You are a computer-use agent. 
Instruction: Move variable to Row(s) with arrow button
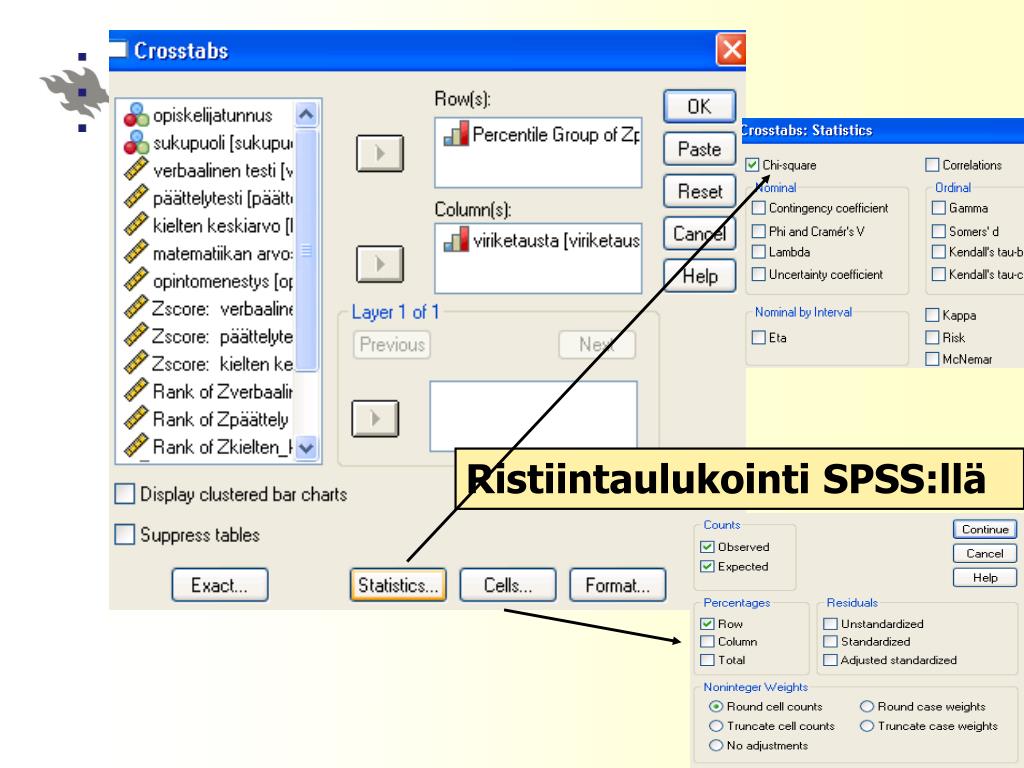pyautogui.click(x=379, y=153)
